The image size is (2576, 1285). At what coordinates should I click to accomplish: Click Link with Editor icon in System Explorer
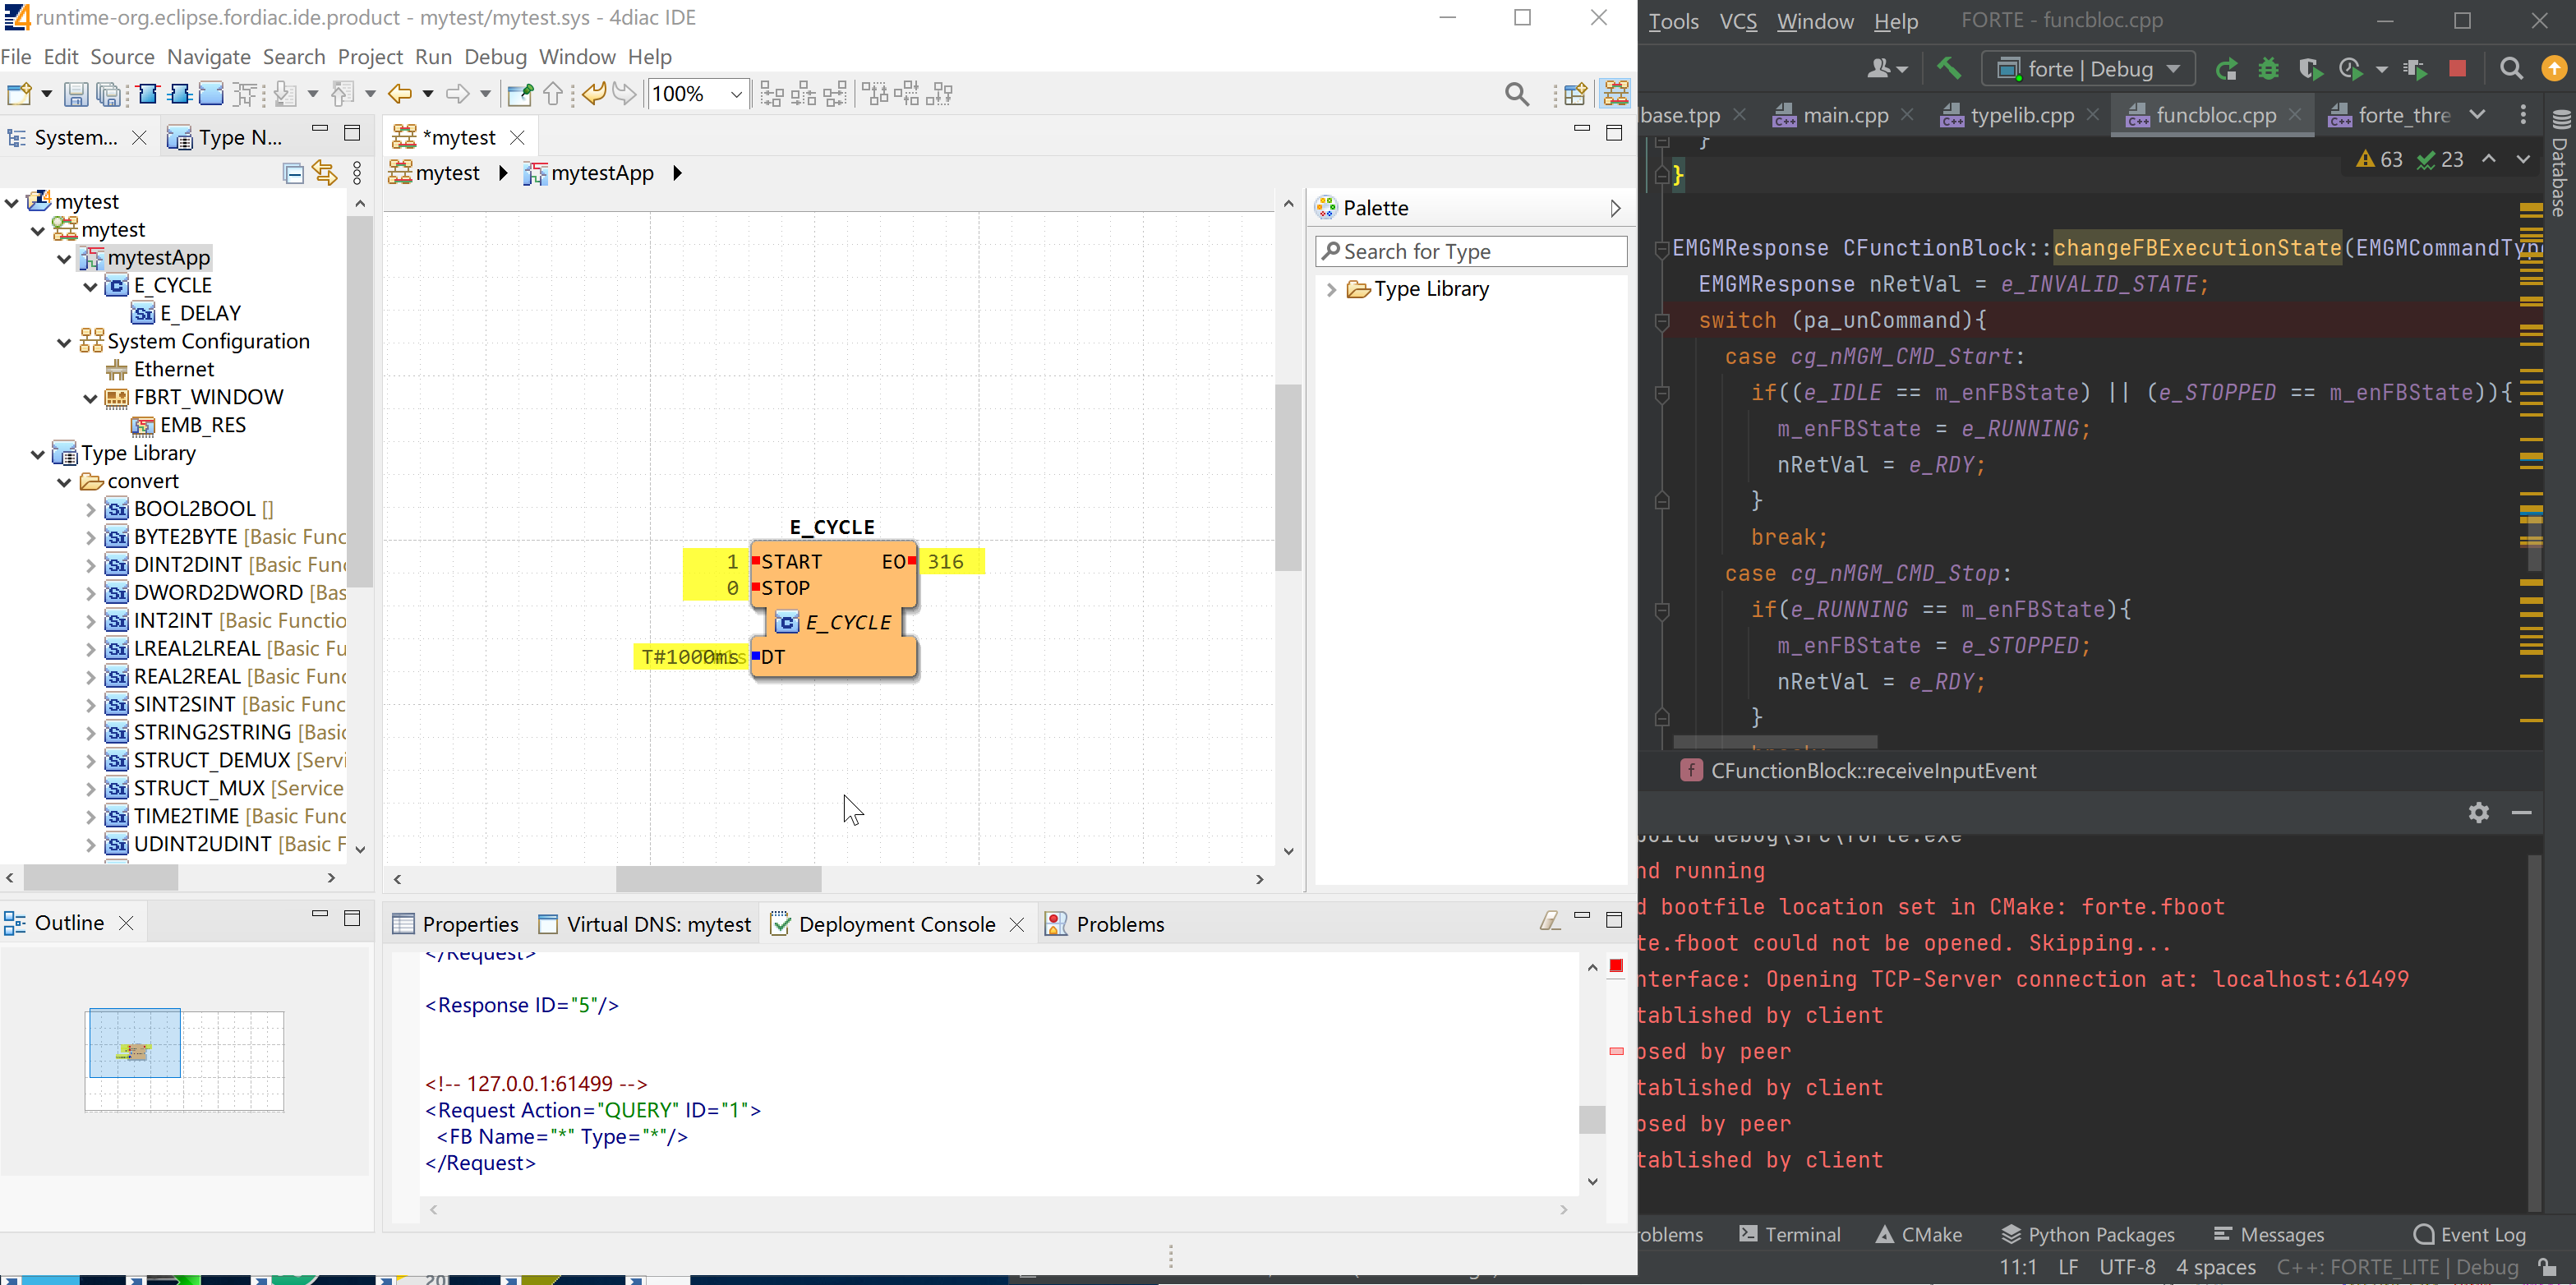tap(325, 173)
